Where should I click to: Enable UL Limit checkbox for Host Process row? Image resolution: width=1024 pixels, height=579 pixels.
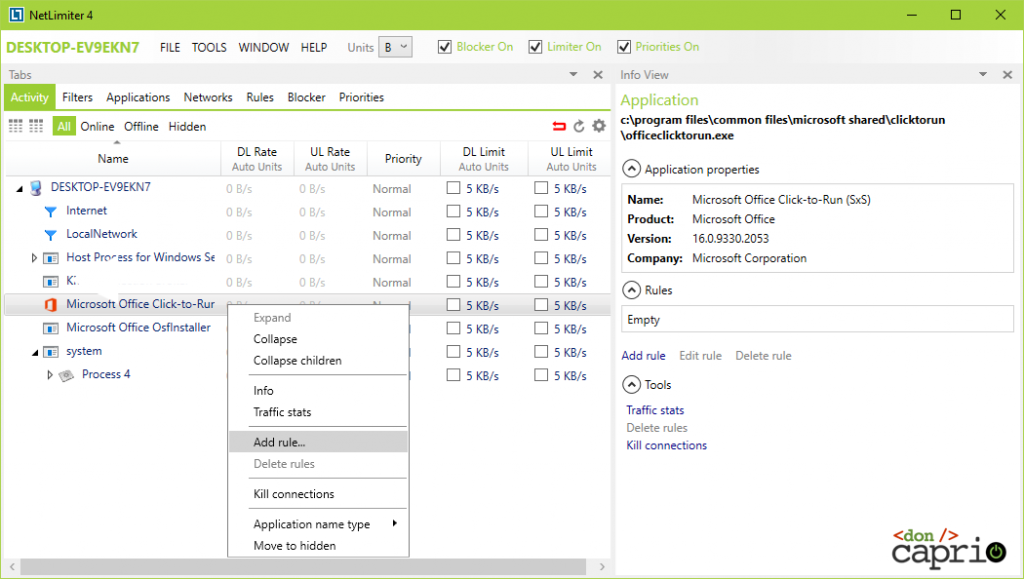pos(541,258)
